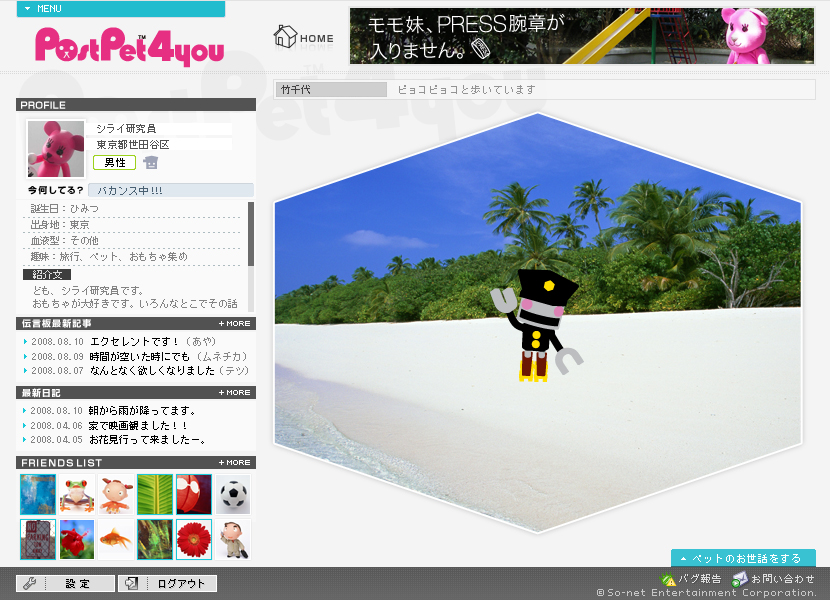The width and height of the screenshot is (830, 600).
Task: Open +MORE for 伝言板最新記事
Action: tap(234, 323)
